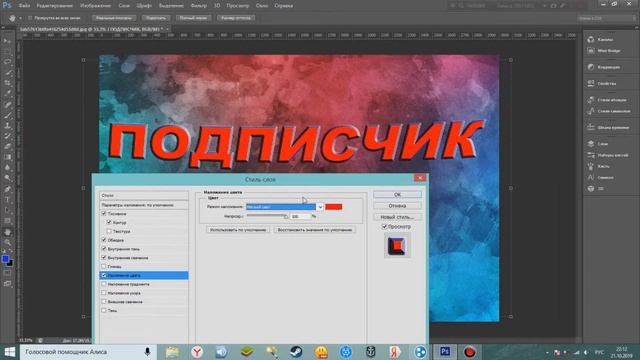Image resolution: width=640 pixels, height=360 pixels.
Task: Uncheck the Внутреннее свечение checkbox
Action: [x=104, y=258]
